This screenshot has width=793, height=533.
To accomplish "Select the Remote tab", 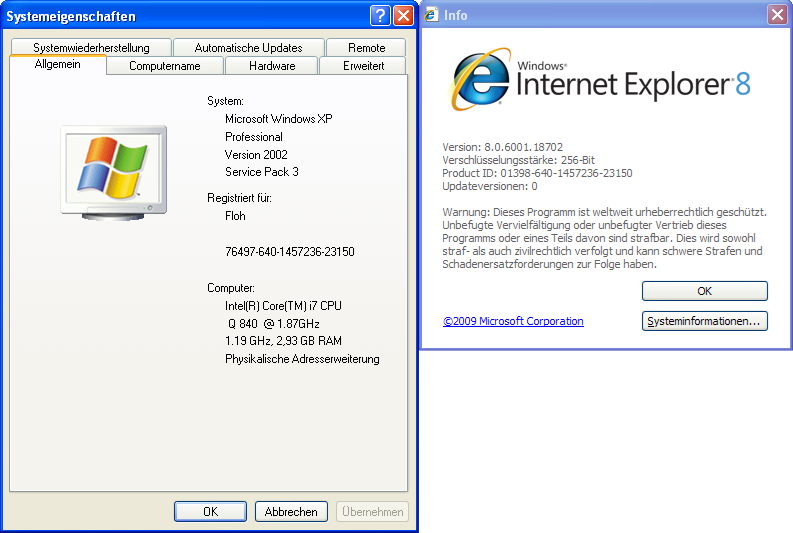I will pos(367,47).
